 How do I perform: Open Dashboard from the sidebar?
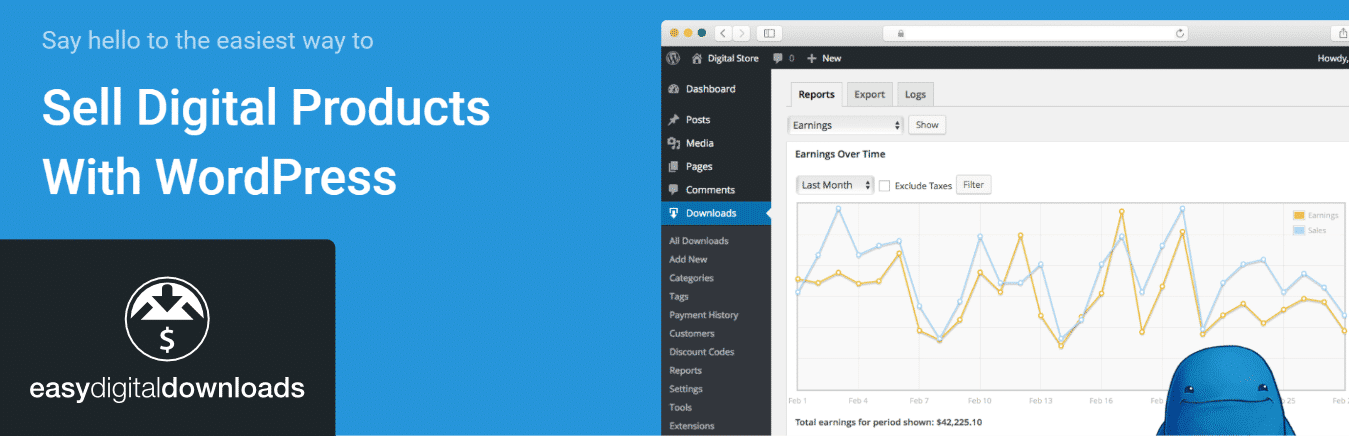[710, 89]
